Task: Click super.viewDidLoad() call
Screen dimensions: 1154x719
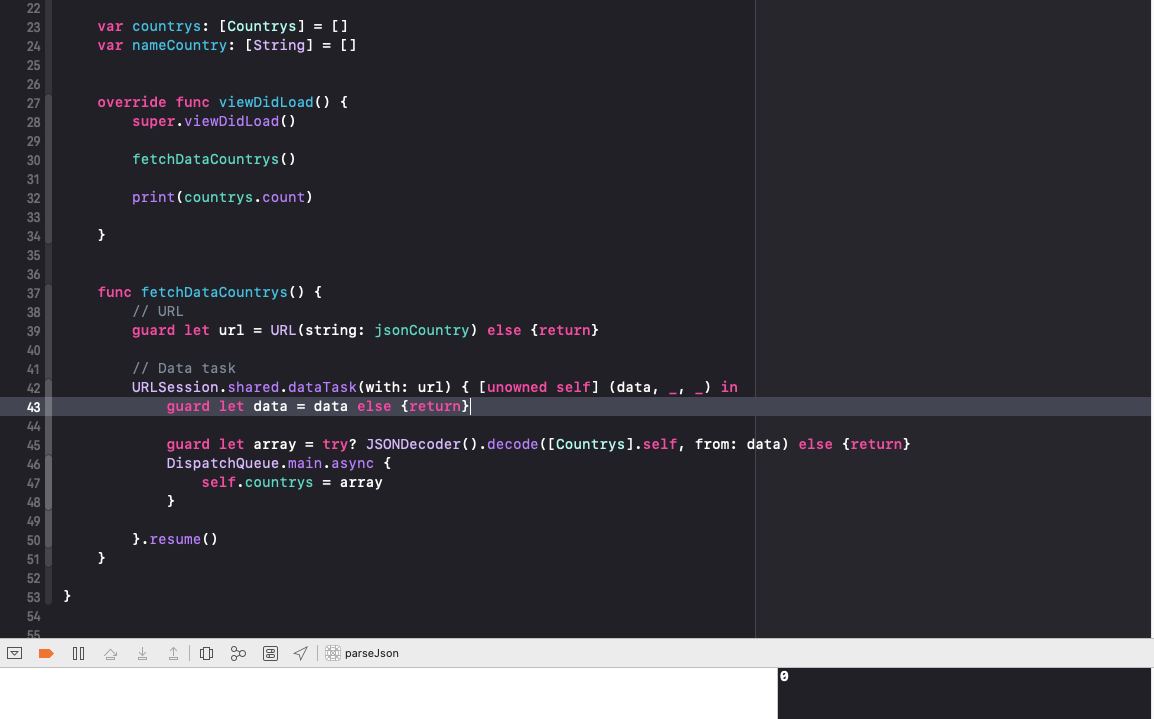Action: click(213, 121)
